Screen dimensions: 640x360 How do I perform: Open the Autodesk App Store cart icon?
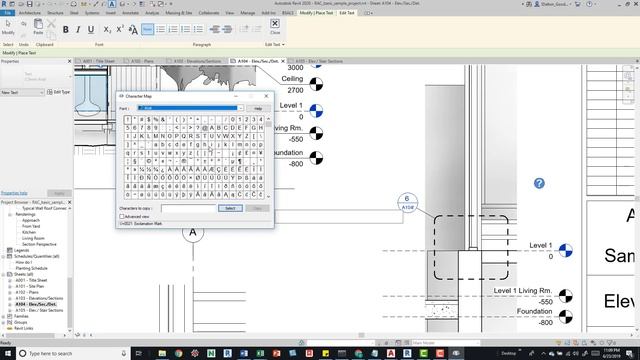[x=578, y=4]
